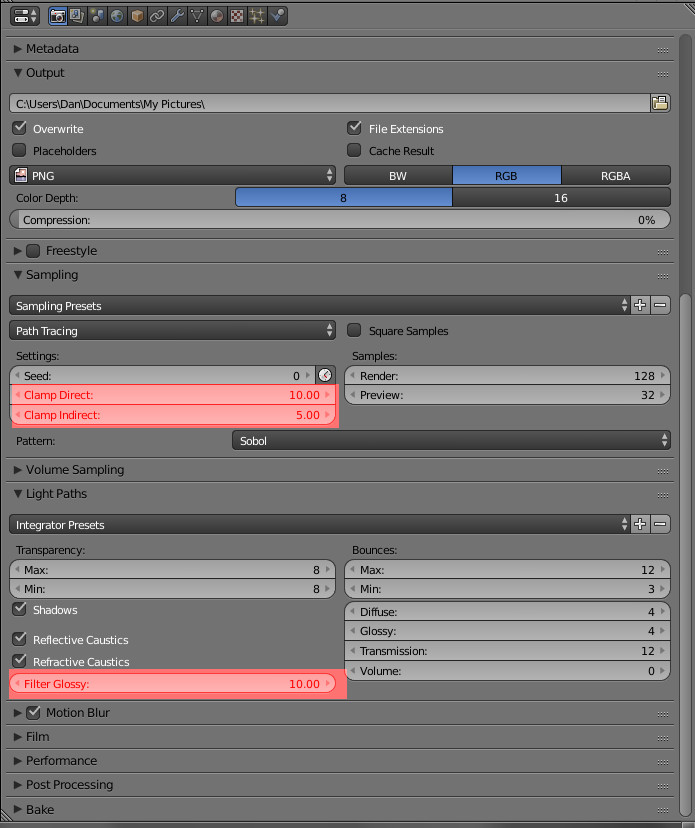Open the Path Tracing integrator dropdown
This screenshot has height=828, width=695.
[x=172, y=331]
